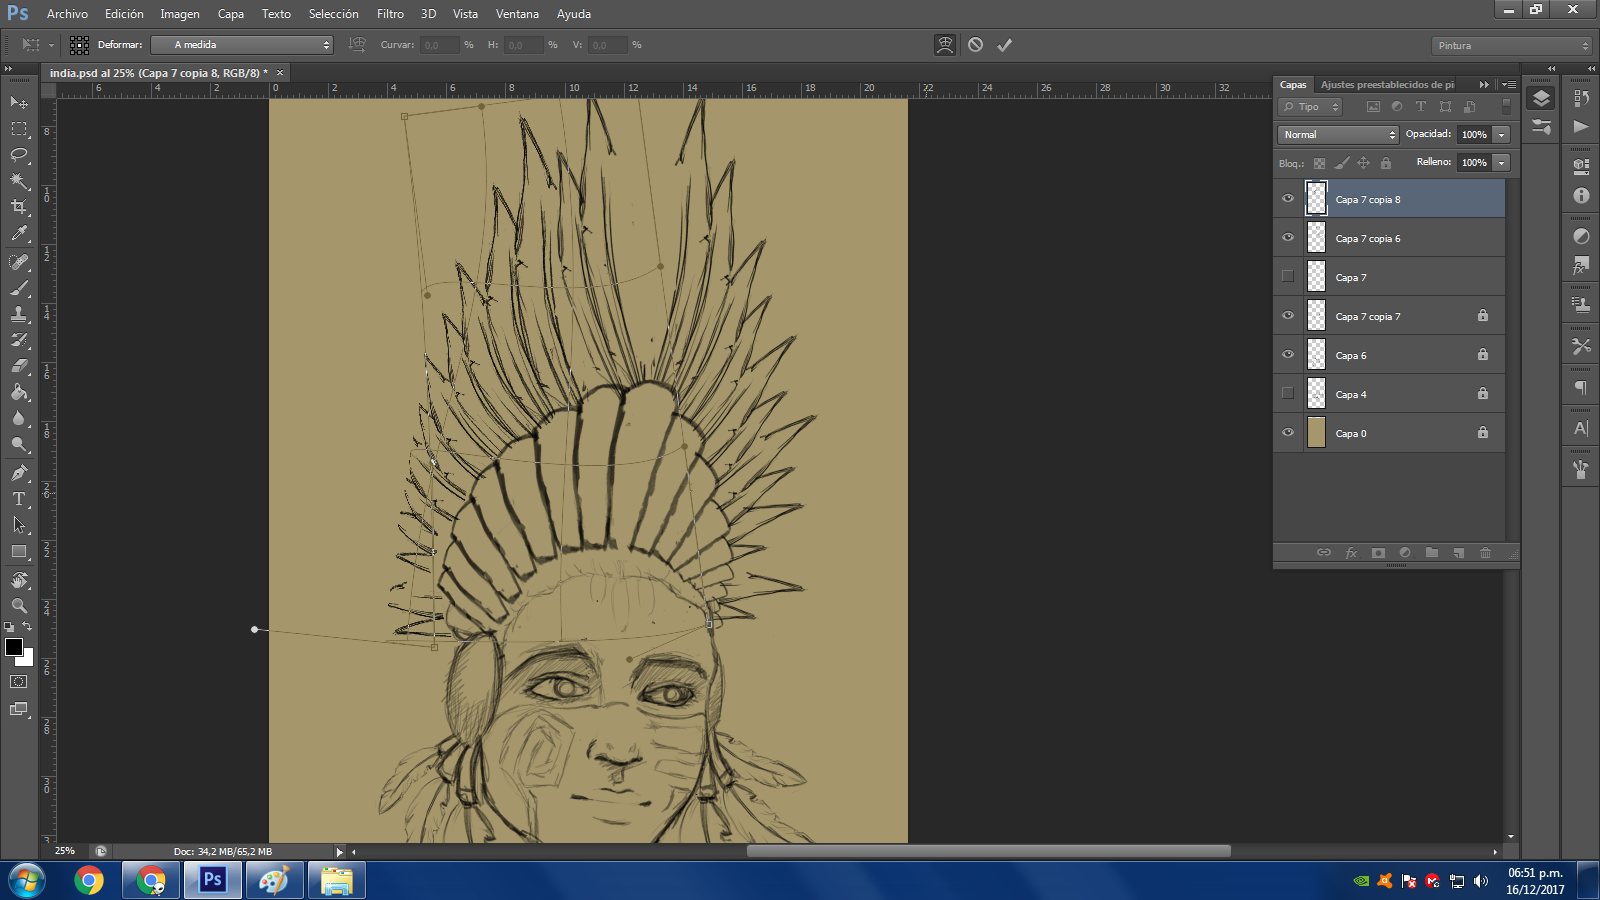Swap foreground and background colors
The height and width of the screenshot is (900, 1600).
(x=27, y=627)
